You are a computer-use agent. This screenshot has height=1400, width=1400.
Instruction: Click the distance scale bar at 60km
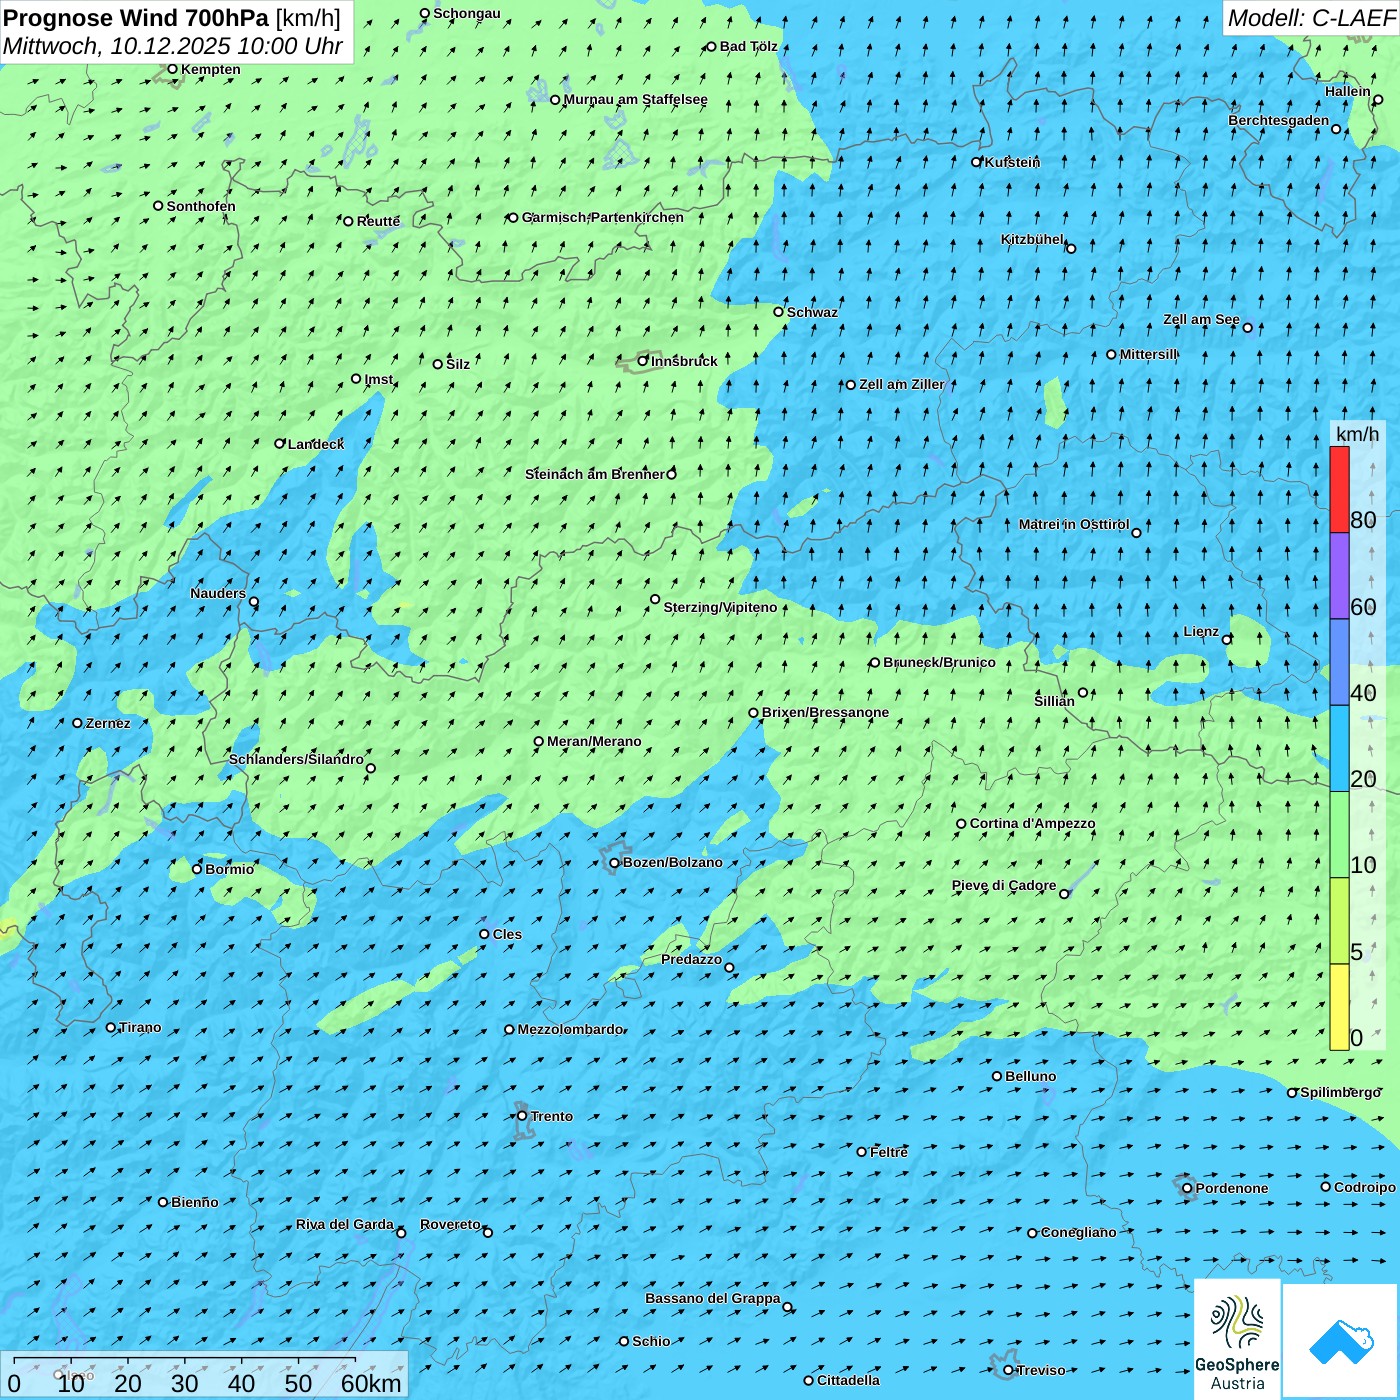(x=355, y=1360)
